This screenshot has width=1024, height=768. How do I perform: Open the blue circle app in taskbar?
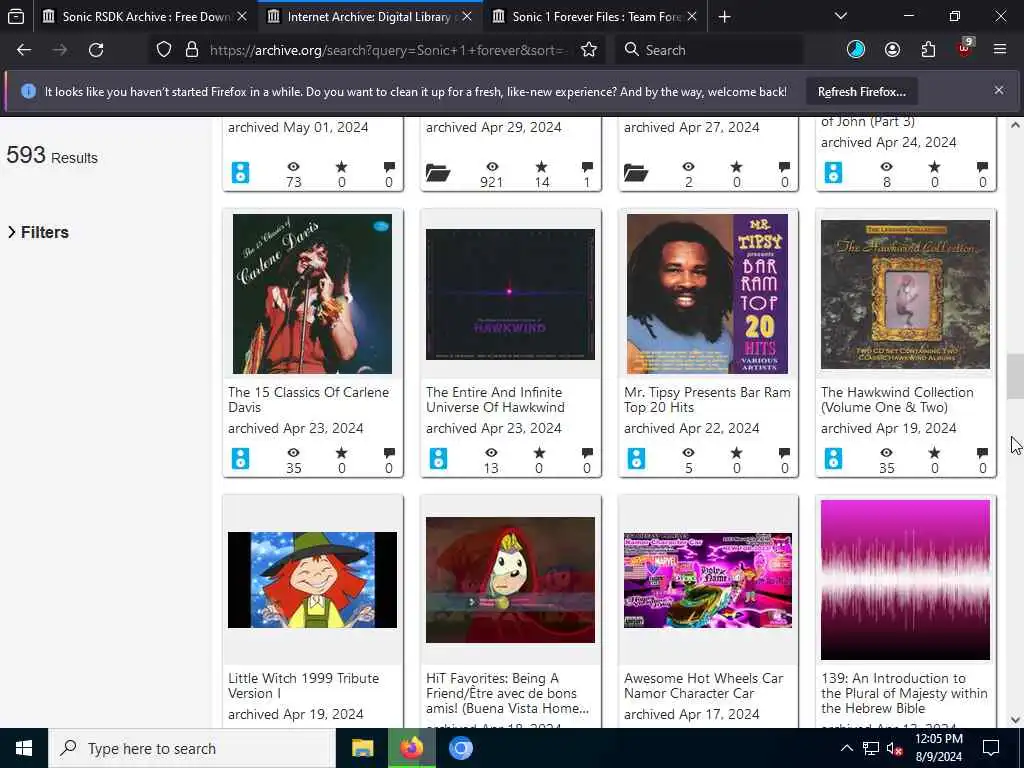click(x=460, y=748)
